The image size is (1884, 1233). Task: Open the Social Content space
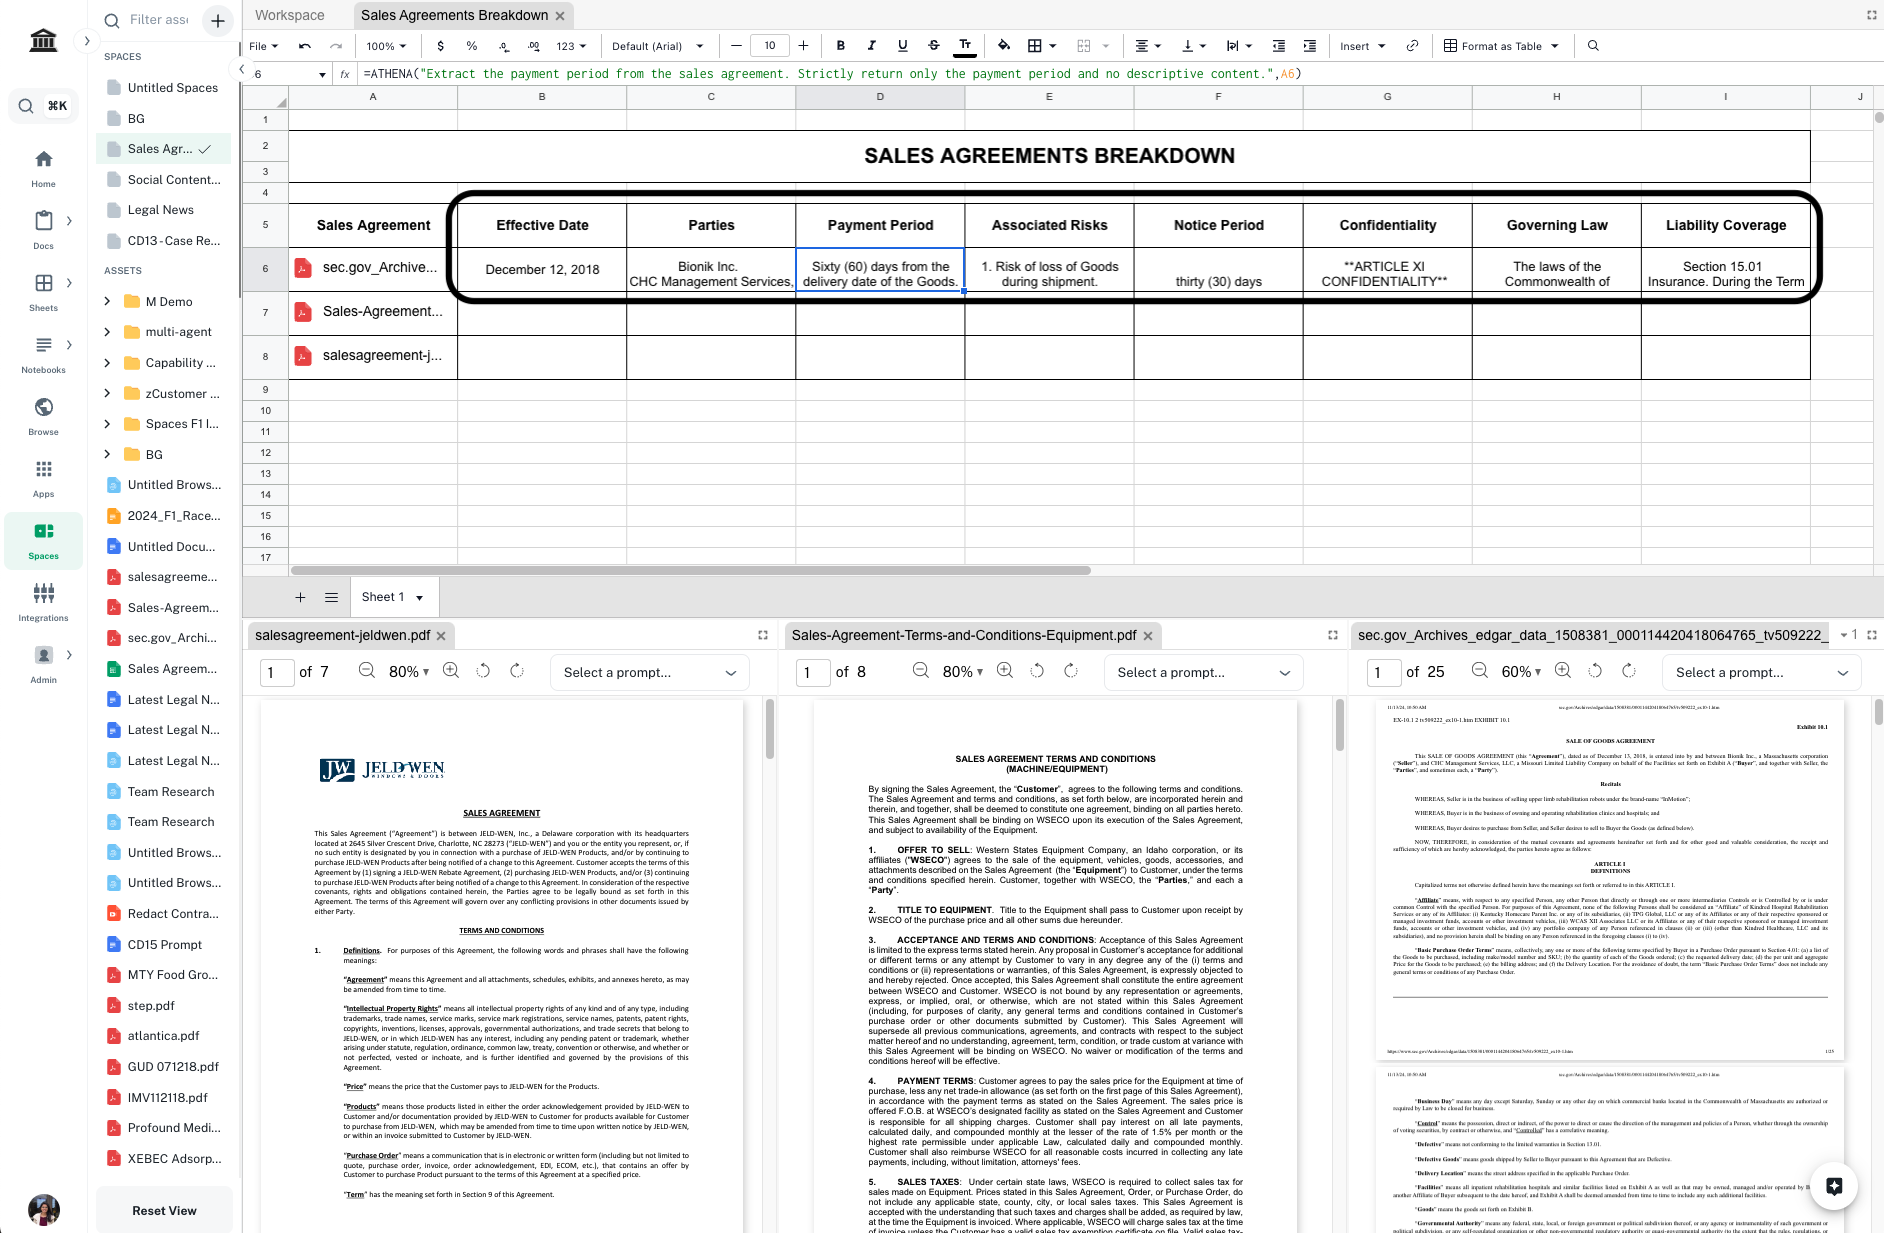tap(164, 180)
